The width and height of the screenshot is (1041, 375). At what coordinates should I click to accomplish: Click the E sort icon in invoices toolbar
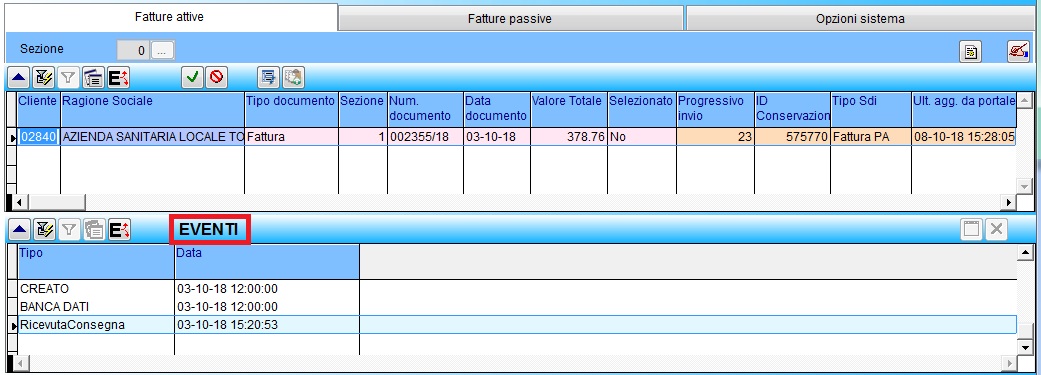(119, 78)
